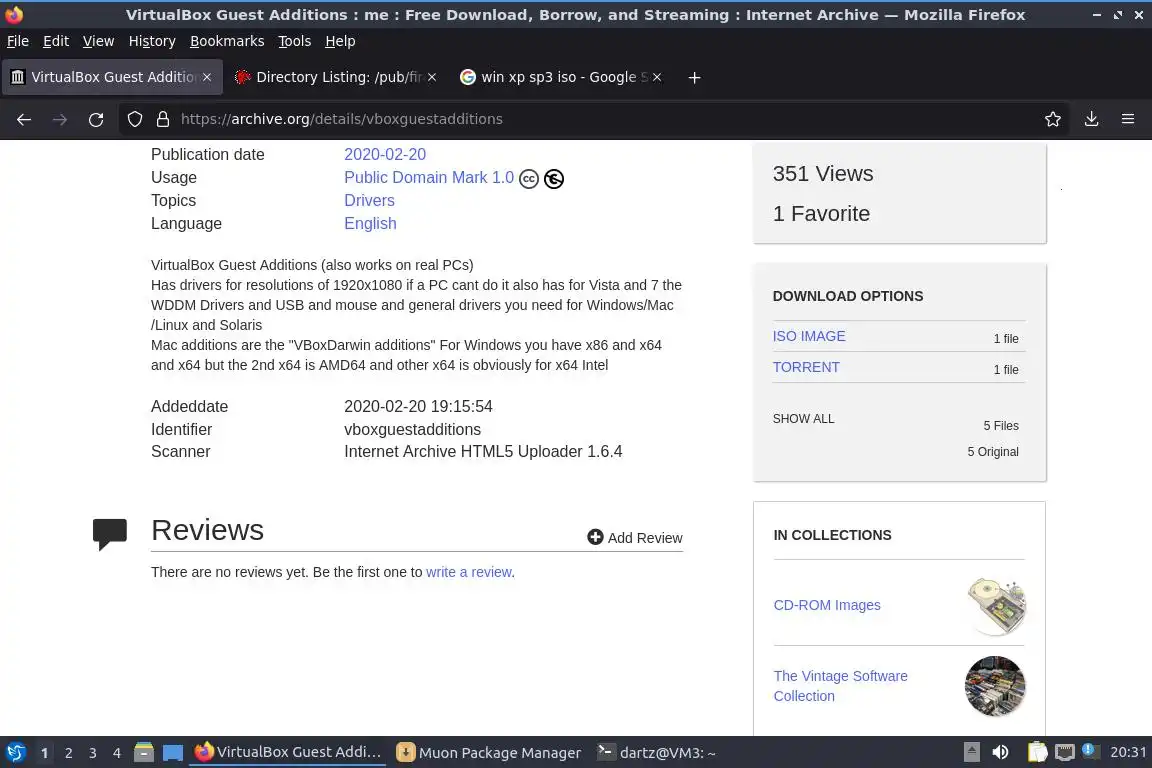
Task: Go back to the previous page
Action: pyautogui.click(x=24, y=119)
